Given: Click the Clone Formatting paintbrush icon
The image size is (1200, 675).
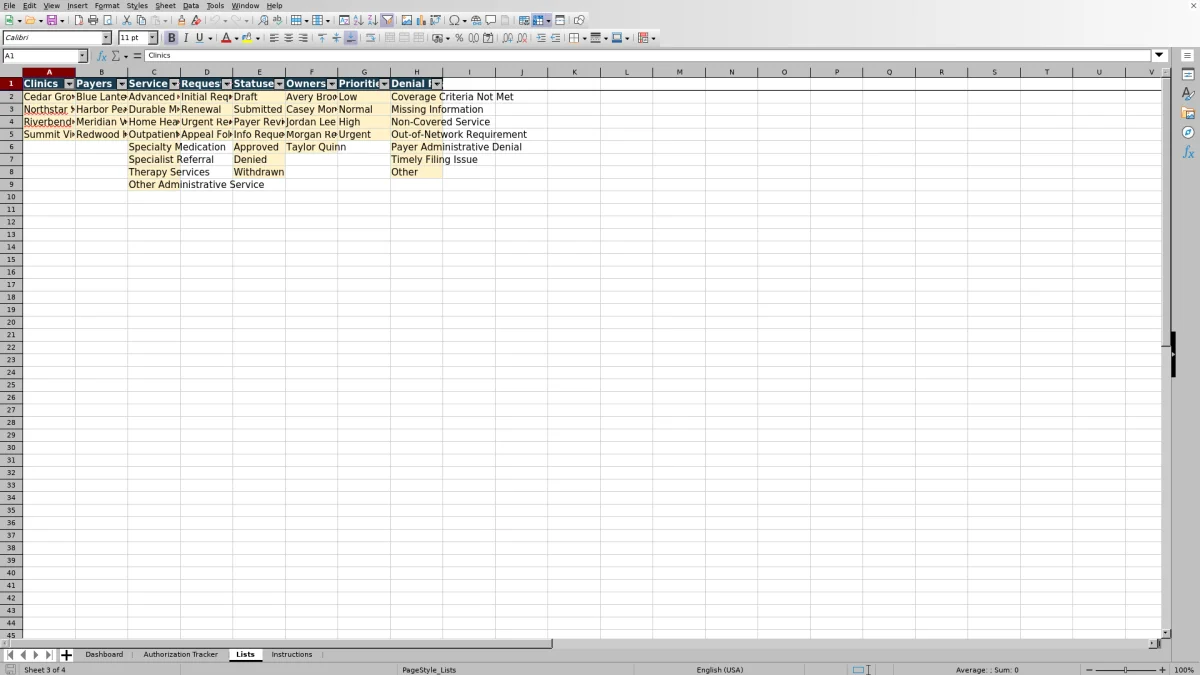Looking at the screenshot, I should [181, 20].
